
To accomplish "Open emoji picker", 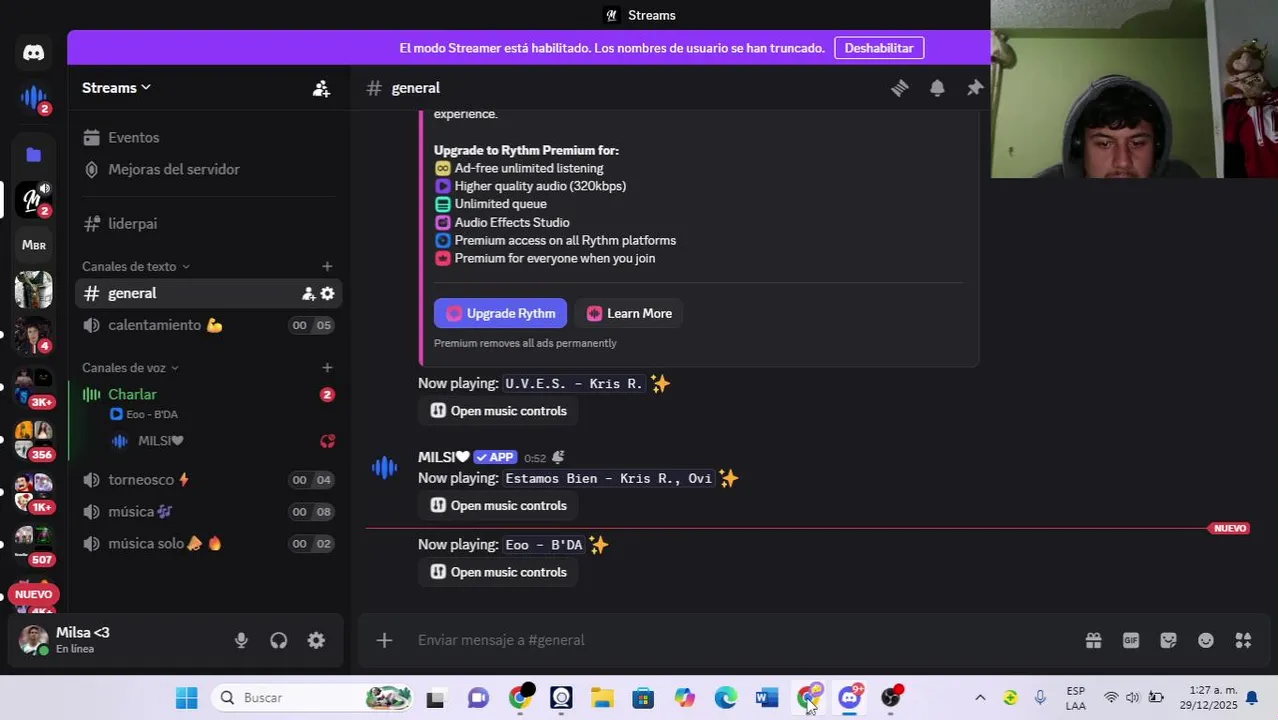I will pyautogui.click(x=1206, y=640).
